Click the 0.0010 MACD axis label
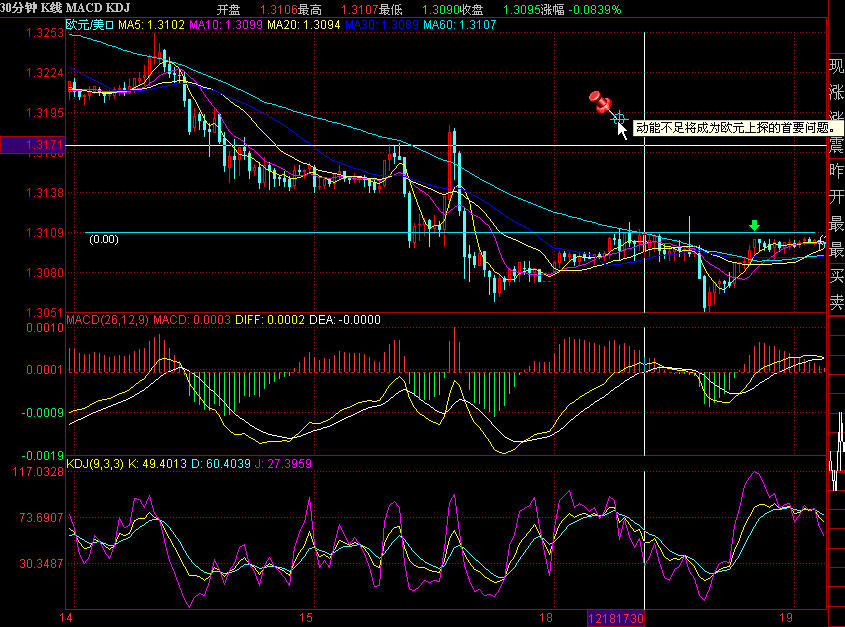 click(x=45, y=328)
